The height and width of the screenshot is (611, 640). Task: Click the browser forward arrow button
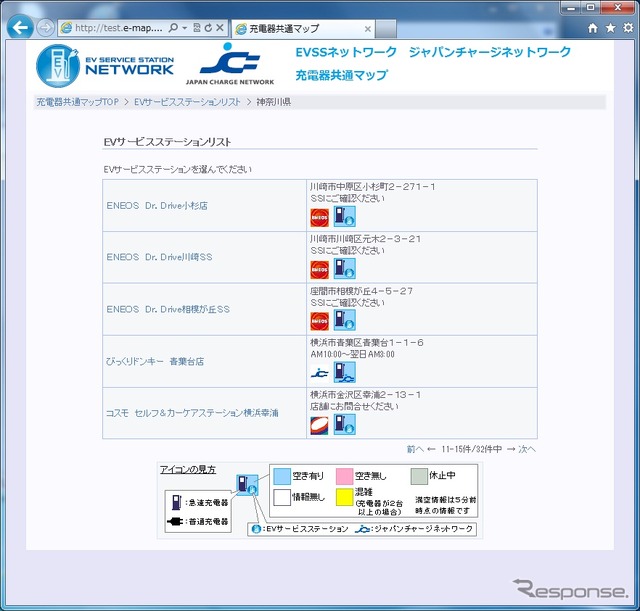(45, 28)
